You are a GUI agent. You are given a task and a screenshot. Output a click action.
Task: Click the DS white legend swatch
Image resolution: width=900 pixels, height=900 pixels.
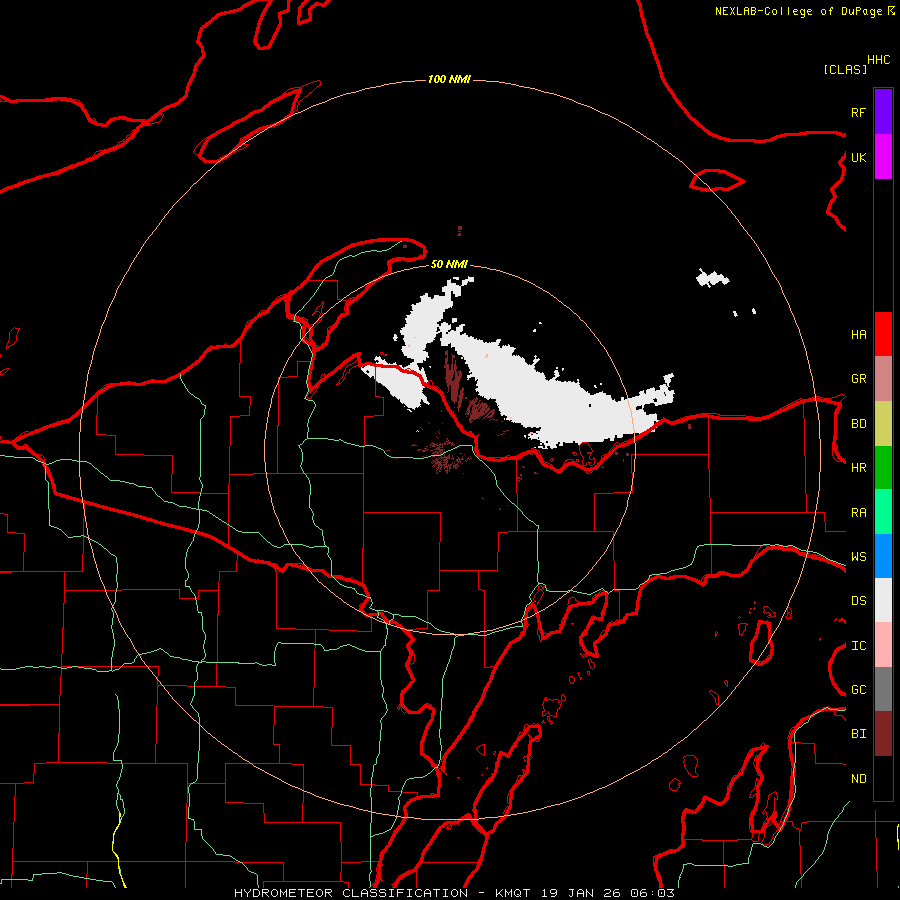pos(883,600)
